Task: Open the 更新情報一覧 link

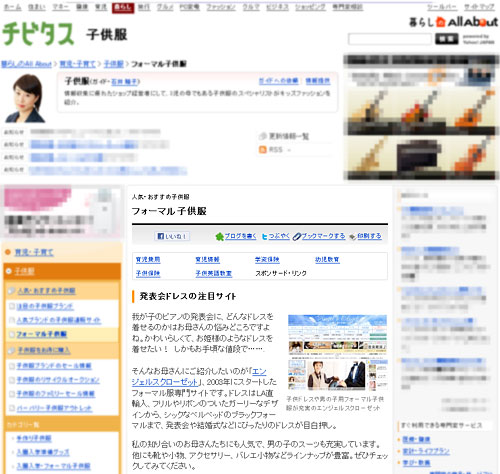Action: [x=288, y=136]
